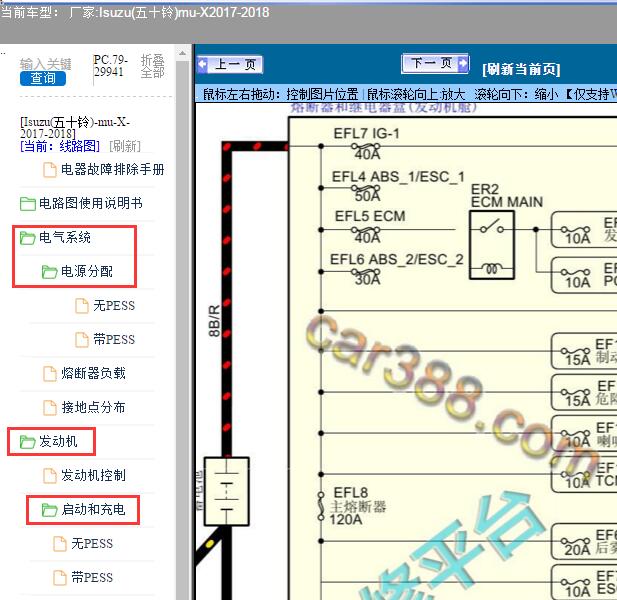The height and width of the screenshot is (600, 617).
Task: Click the ER2 ECM MAIN relay symbol
Action: pos(492,245)
